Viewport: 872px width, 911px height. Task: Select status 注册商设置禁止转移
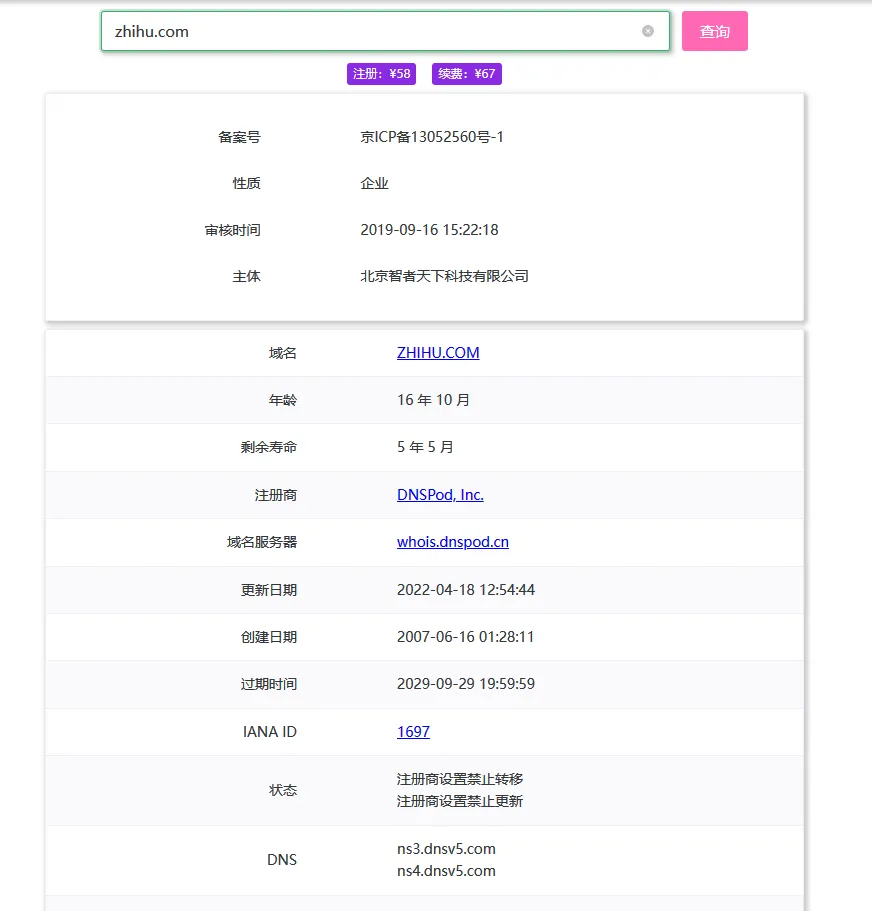[x=460, y=779]
